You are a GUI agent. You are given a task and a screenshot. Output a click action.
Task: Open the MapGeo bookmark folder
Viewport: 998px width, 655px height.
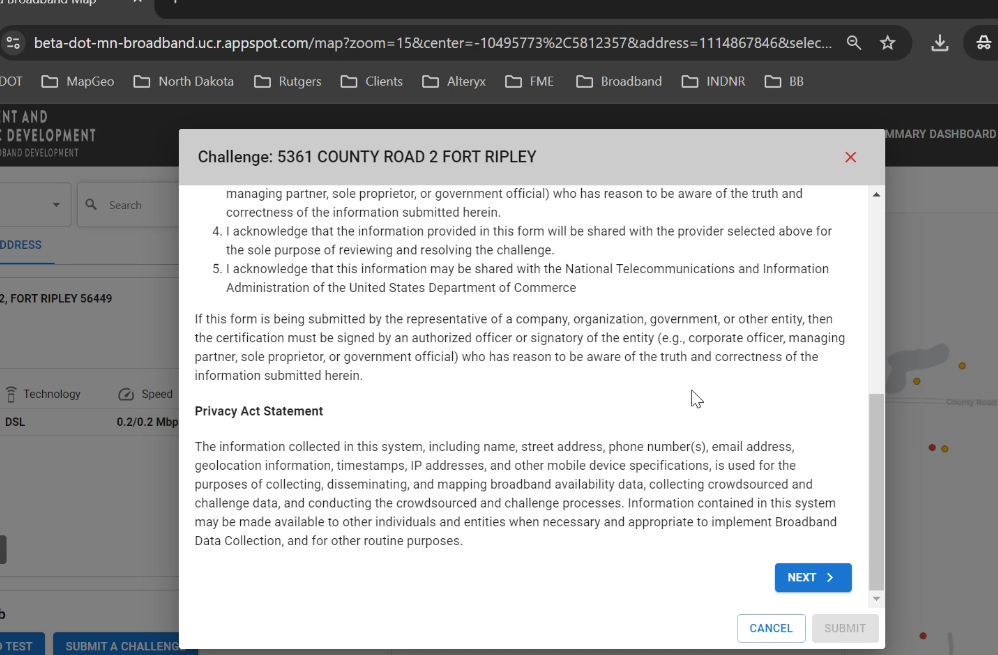click(x=78, y=81)
